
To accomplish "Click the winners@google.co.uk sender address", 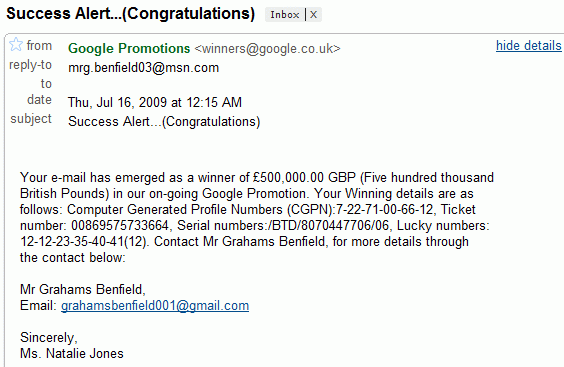I will point(267,49).
